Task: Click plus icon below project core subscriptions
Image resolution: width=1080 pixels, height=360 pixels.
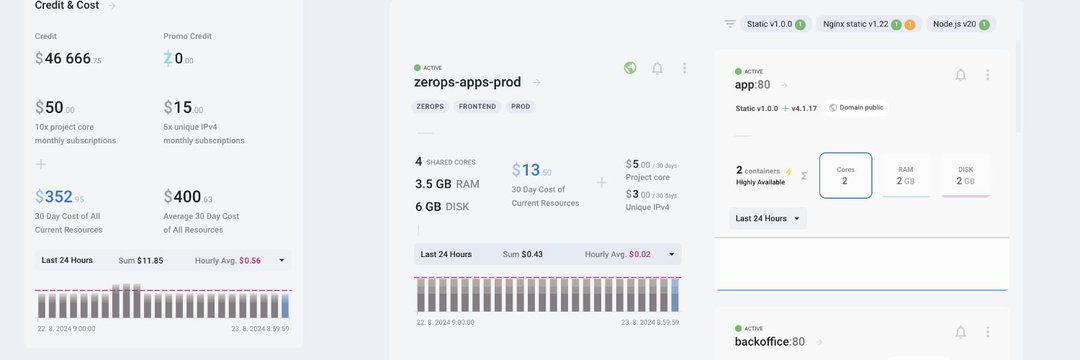Action: click(x=41, y=165)
